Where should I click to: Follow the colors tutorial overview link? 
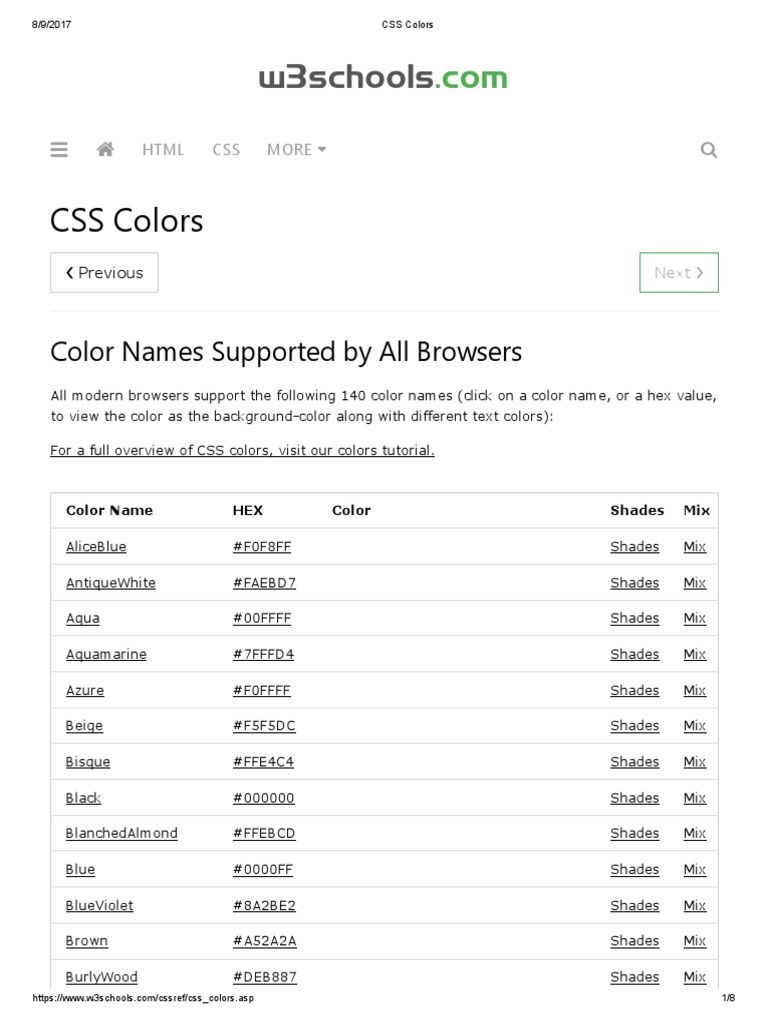pyautogui.click(x=242, y=450)
